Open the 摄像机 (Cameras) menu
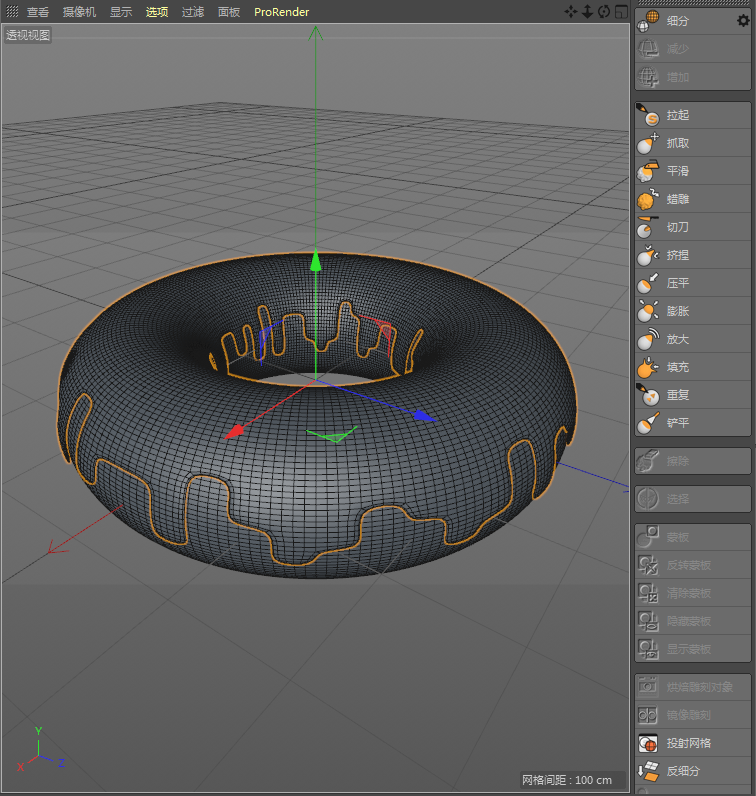This screenshot has width=756, height=796. (79, 12)
